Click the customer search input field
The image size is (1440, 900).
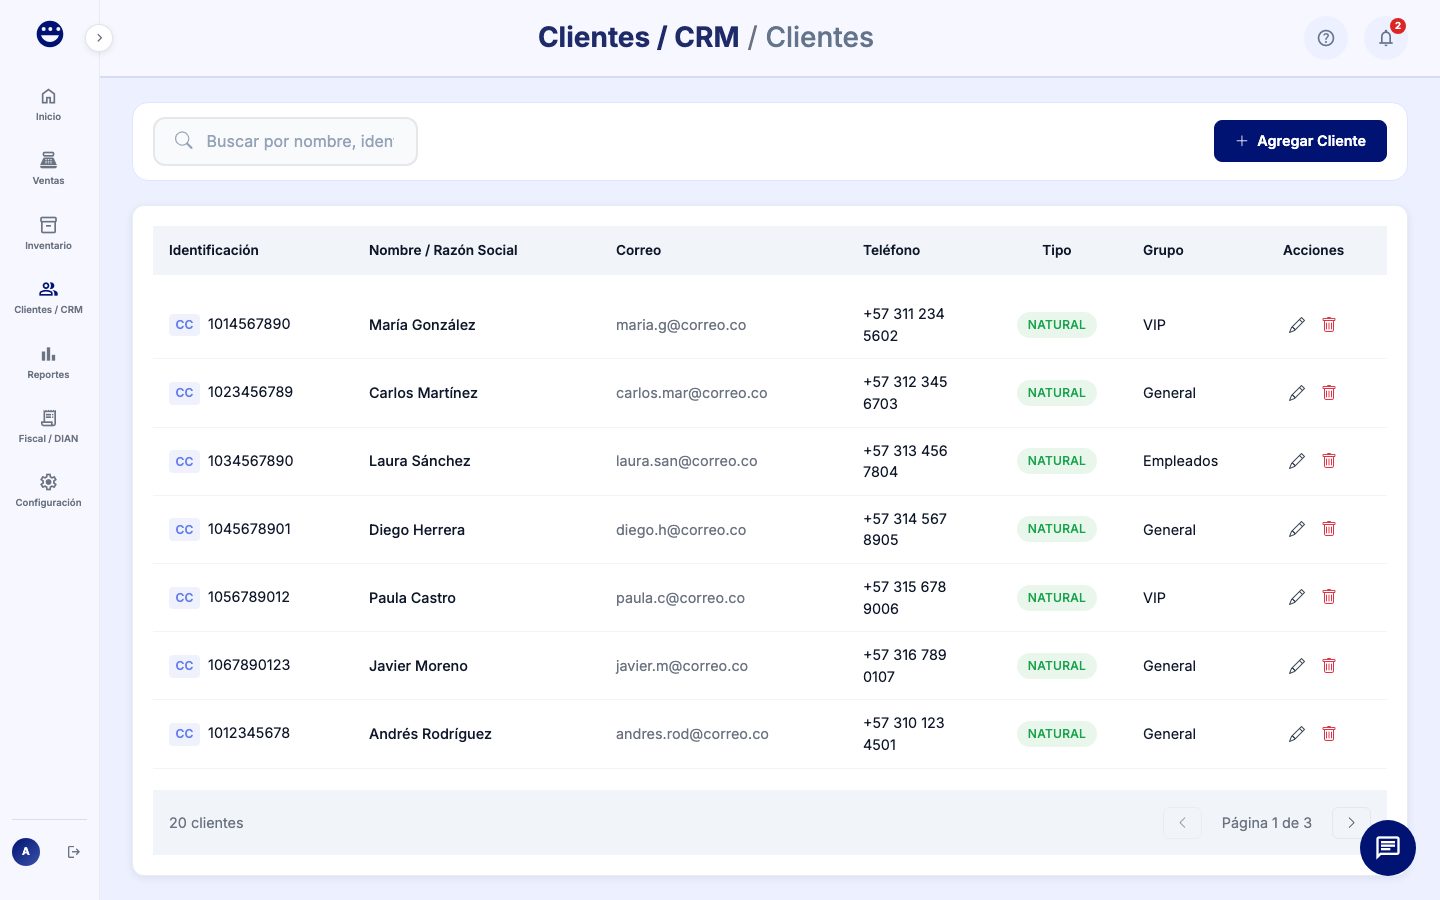(285, 141)
